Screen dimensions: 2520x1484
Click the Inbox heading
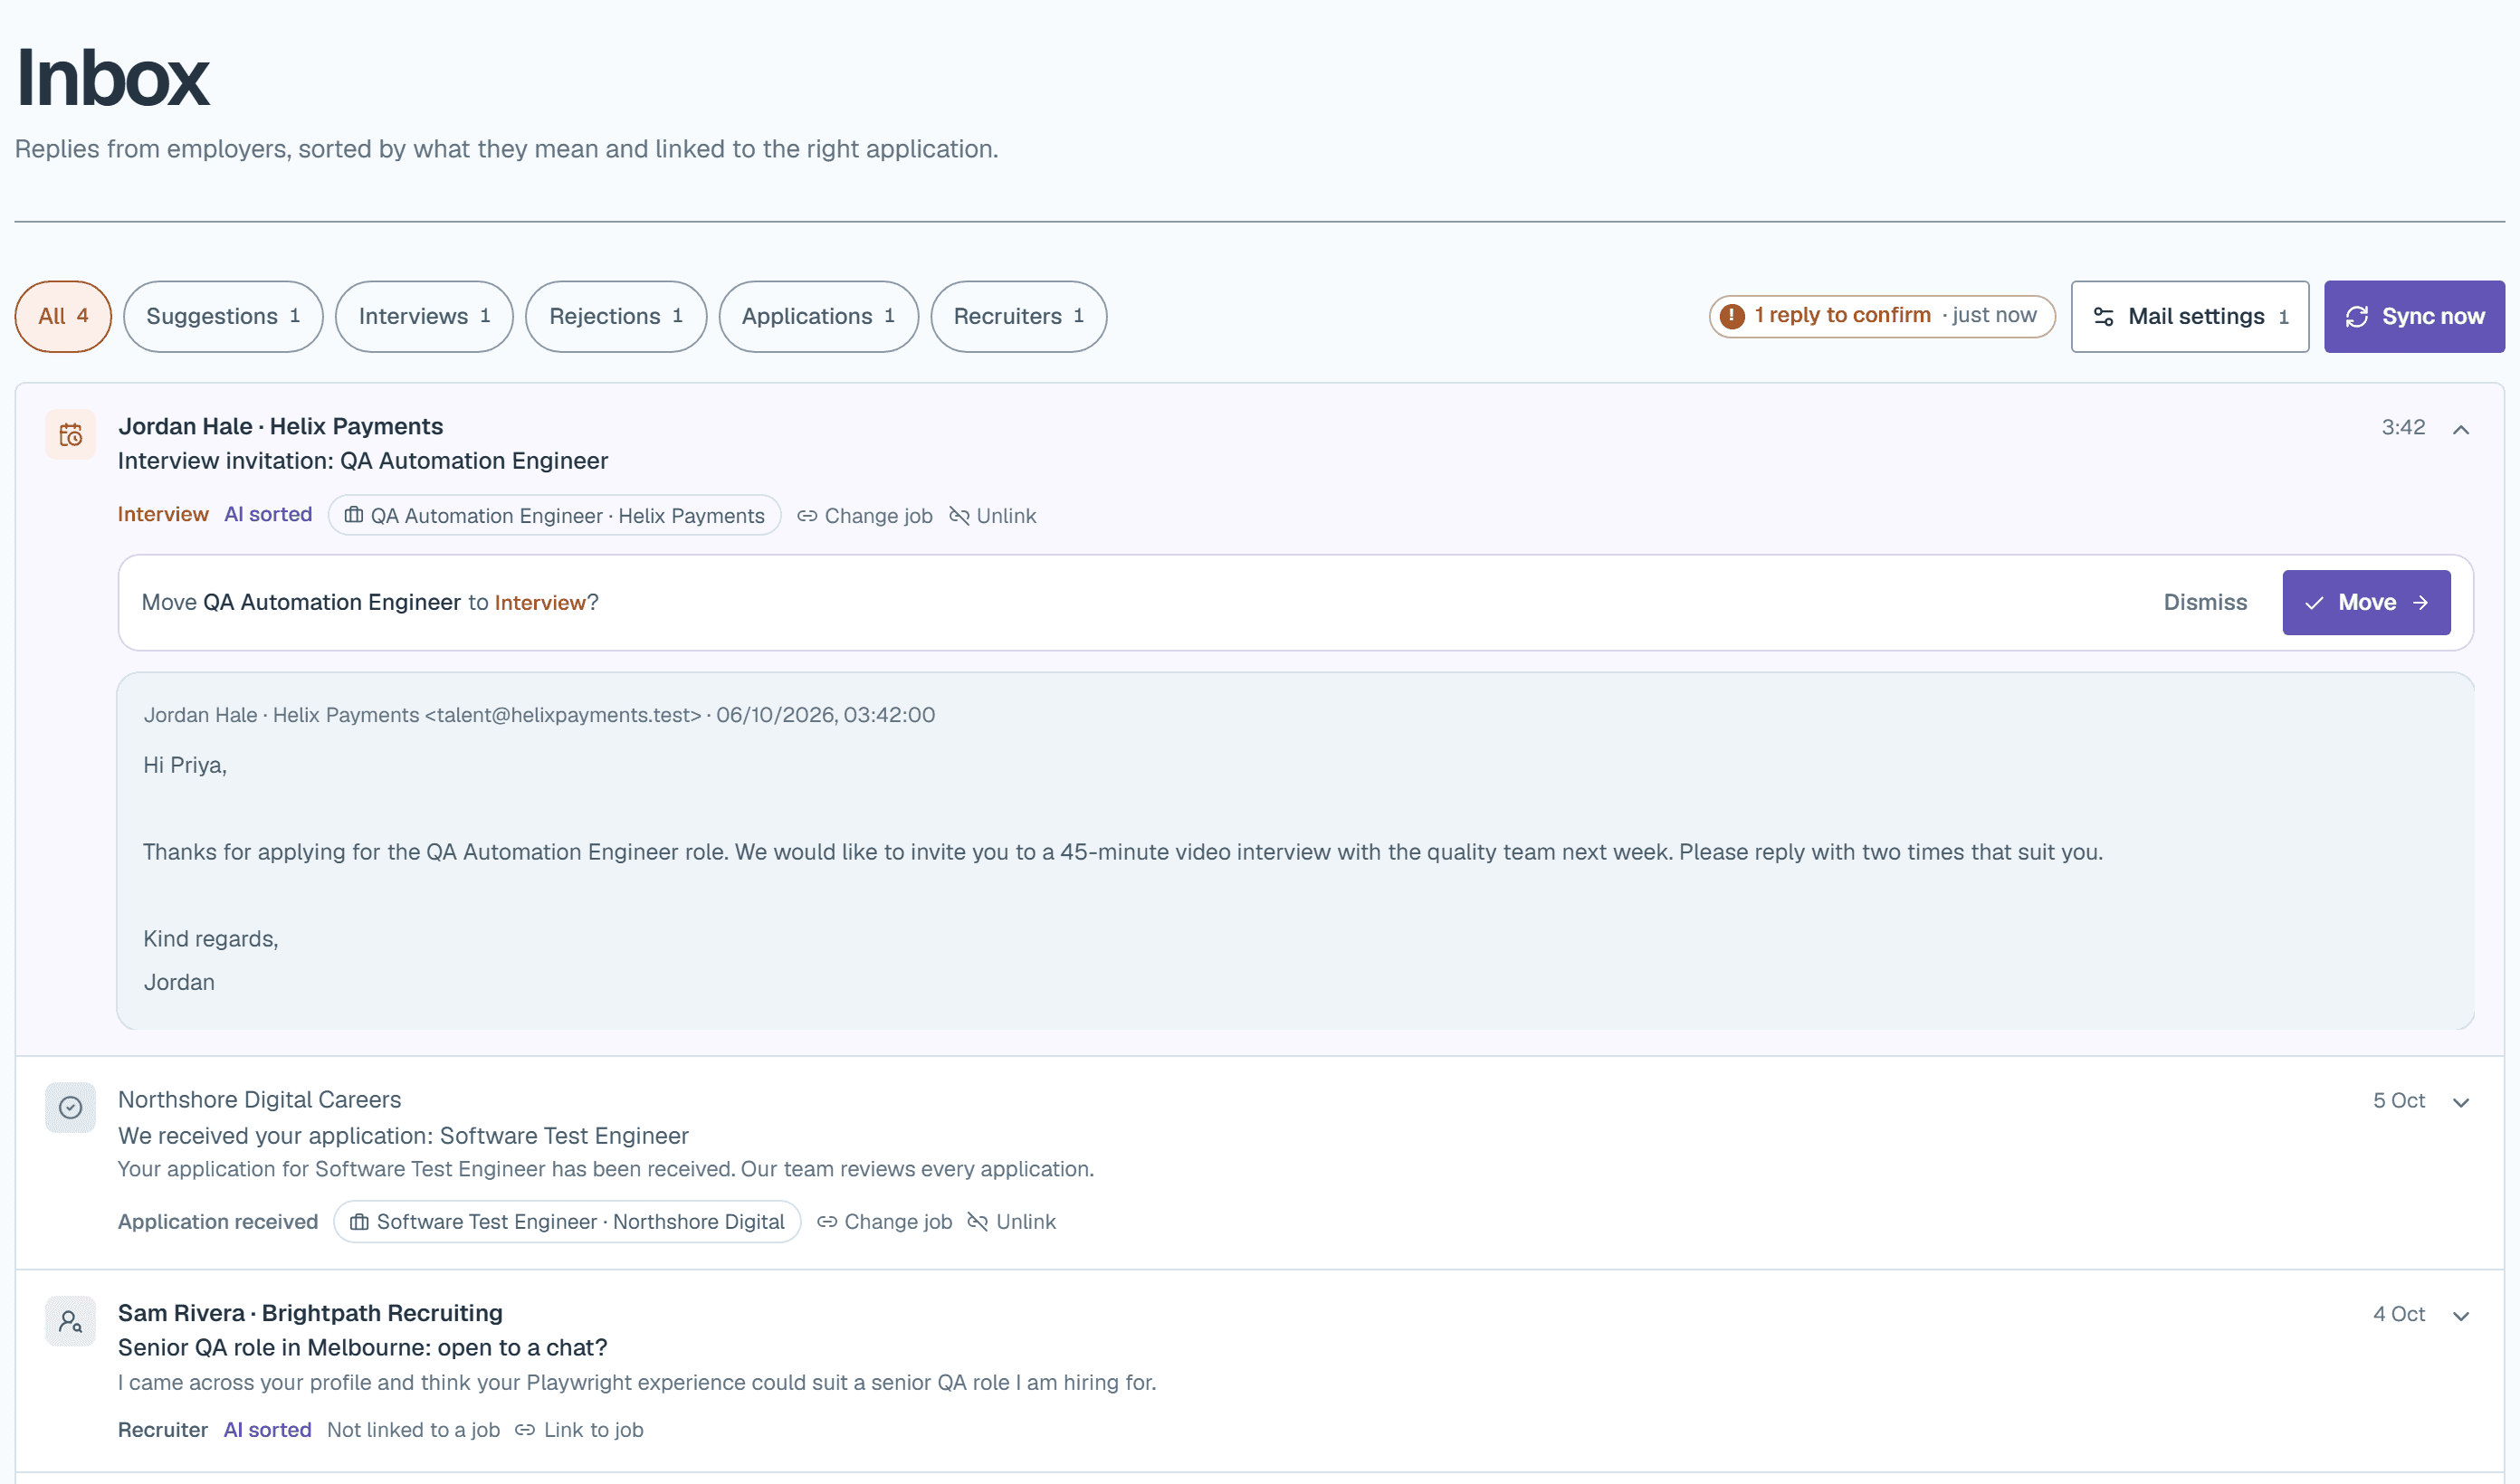(x=112, y=78)
